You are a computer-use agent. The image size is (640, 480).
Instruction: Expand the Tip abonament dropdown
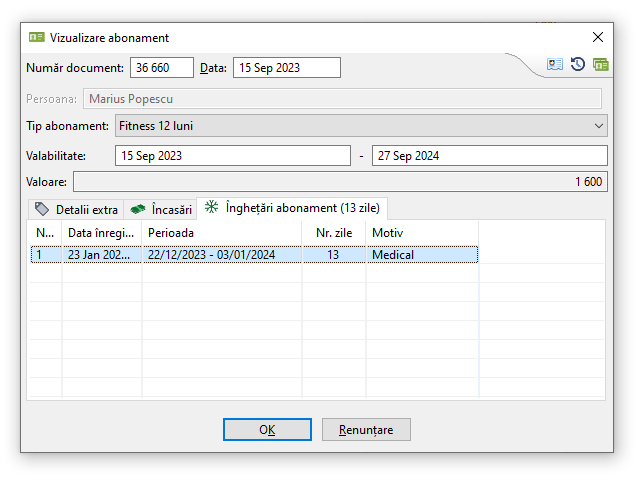pos(599,126)
